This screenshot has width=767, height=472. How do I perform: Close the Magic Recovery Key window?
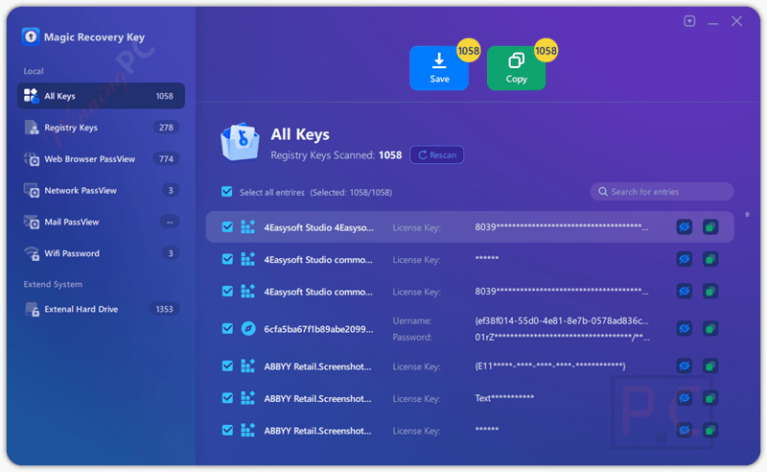click(736, 21)
